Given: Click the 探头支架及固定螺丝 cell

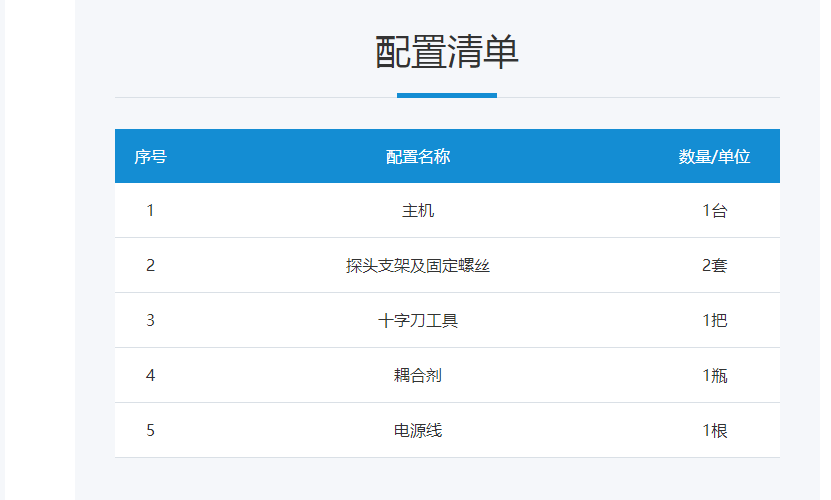Looking at the screenshot, I should [x=418, y=265].
